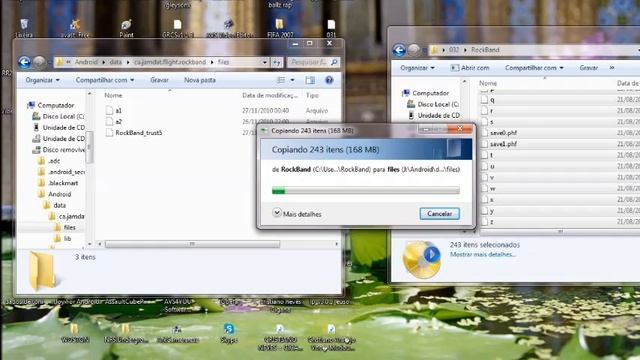Open Organizar dropdown in RockBand window
Screen dimensions: 640x360
point(417,68)
